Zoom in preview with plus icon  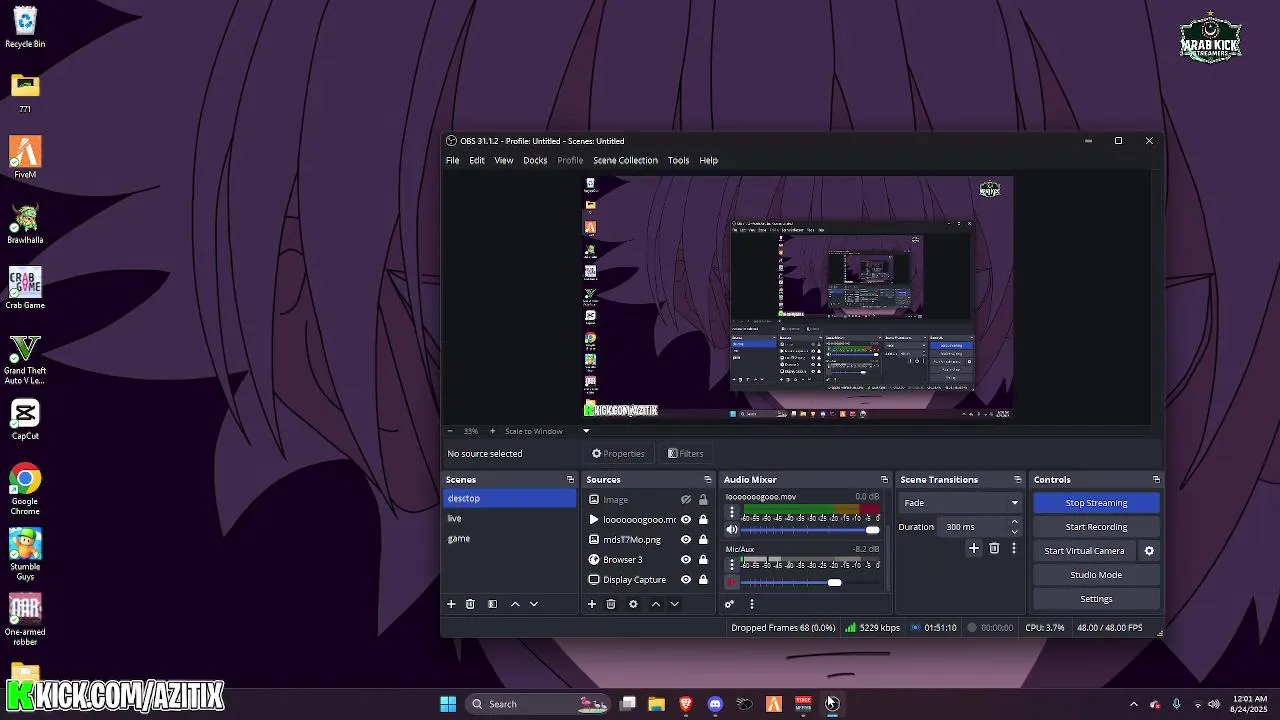(x=492, y=431)
